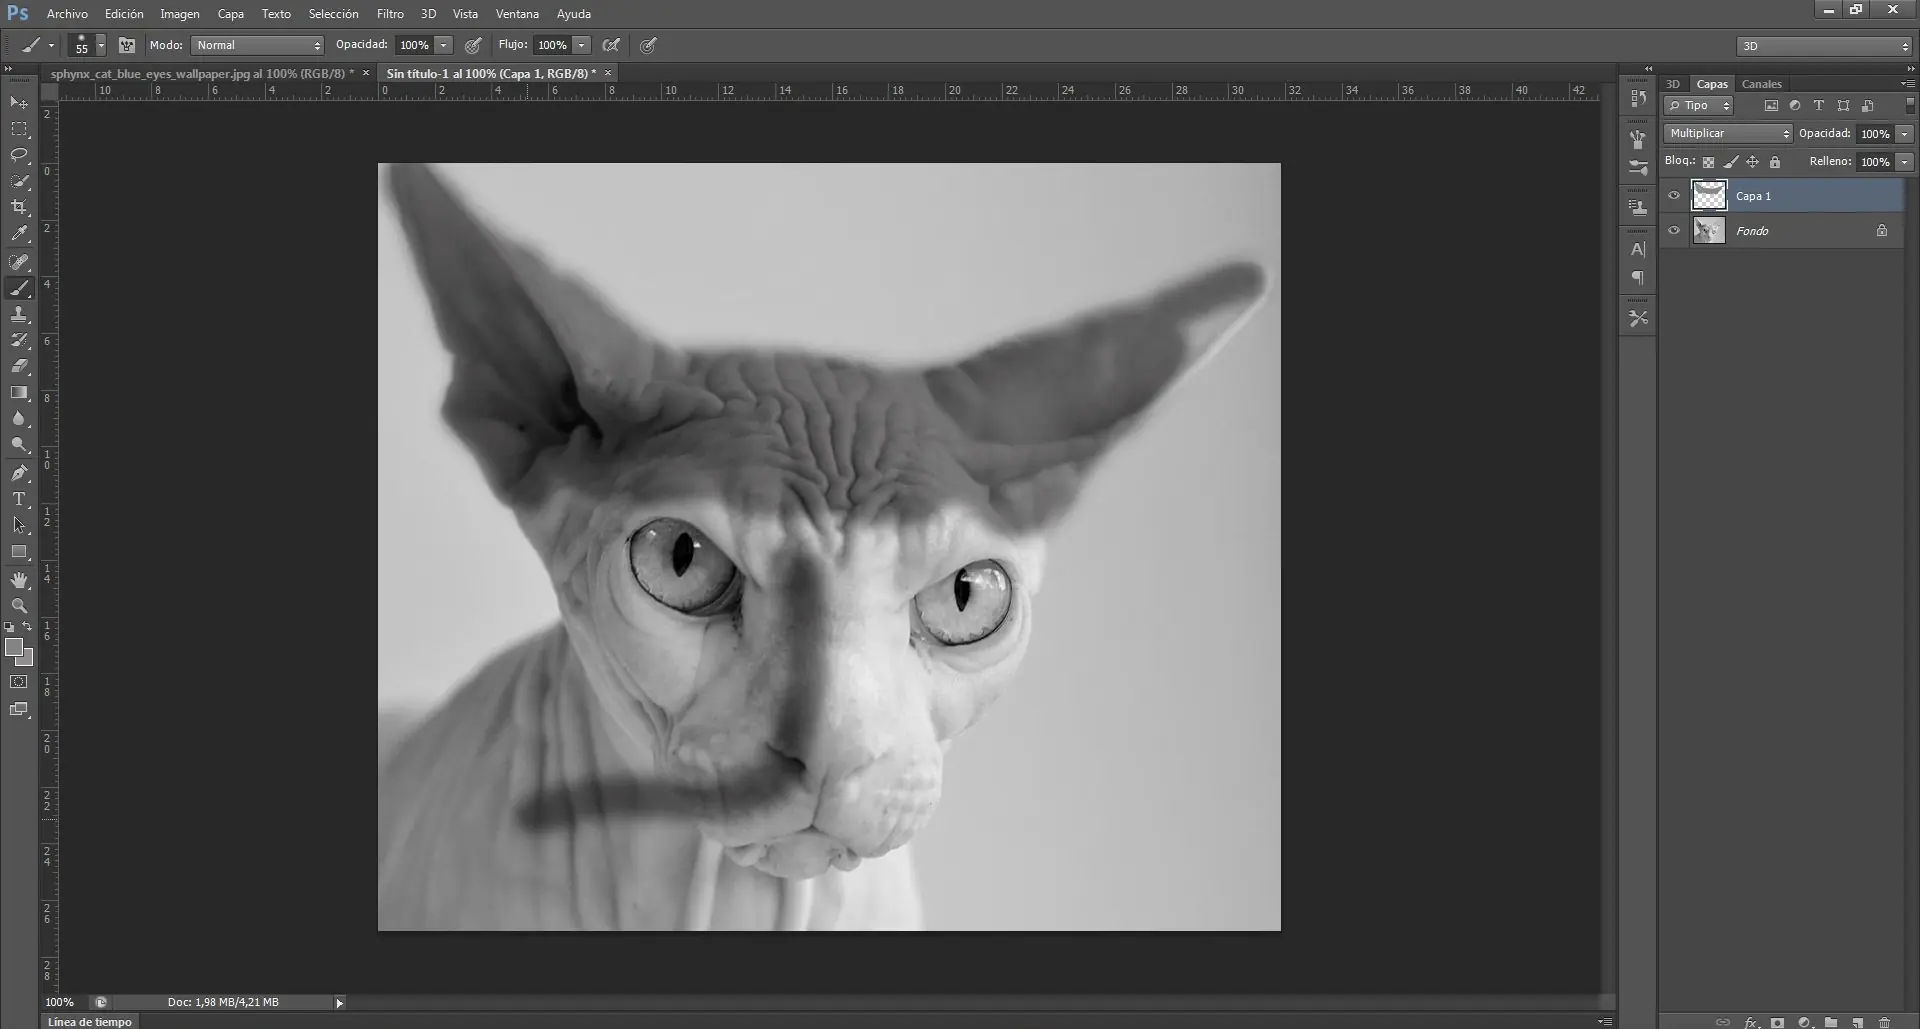The width and height of the screenshot is (1920, 1029).
Task: Open the brush panel toggle button
Action: click(x=127, y=45)
